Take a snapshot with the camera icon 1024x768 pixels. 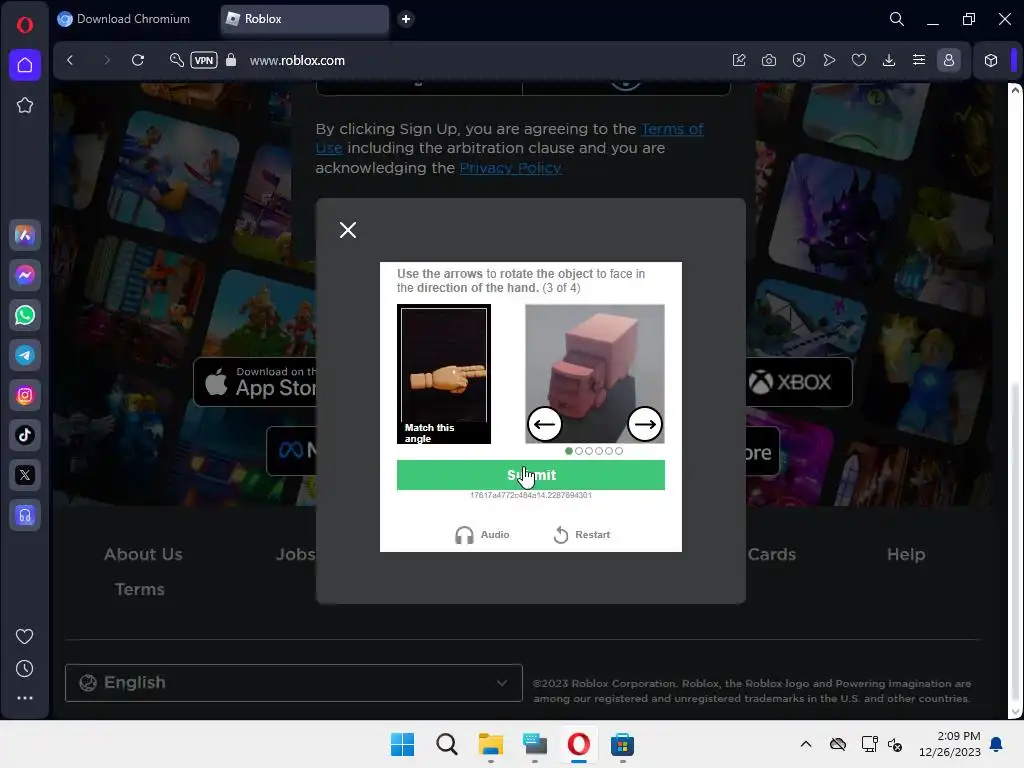pyautogui.click(x=769, y=60)
